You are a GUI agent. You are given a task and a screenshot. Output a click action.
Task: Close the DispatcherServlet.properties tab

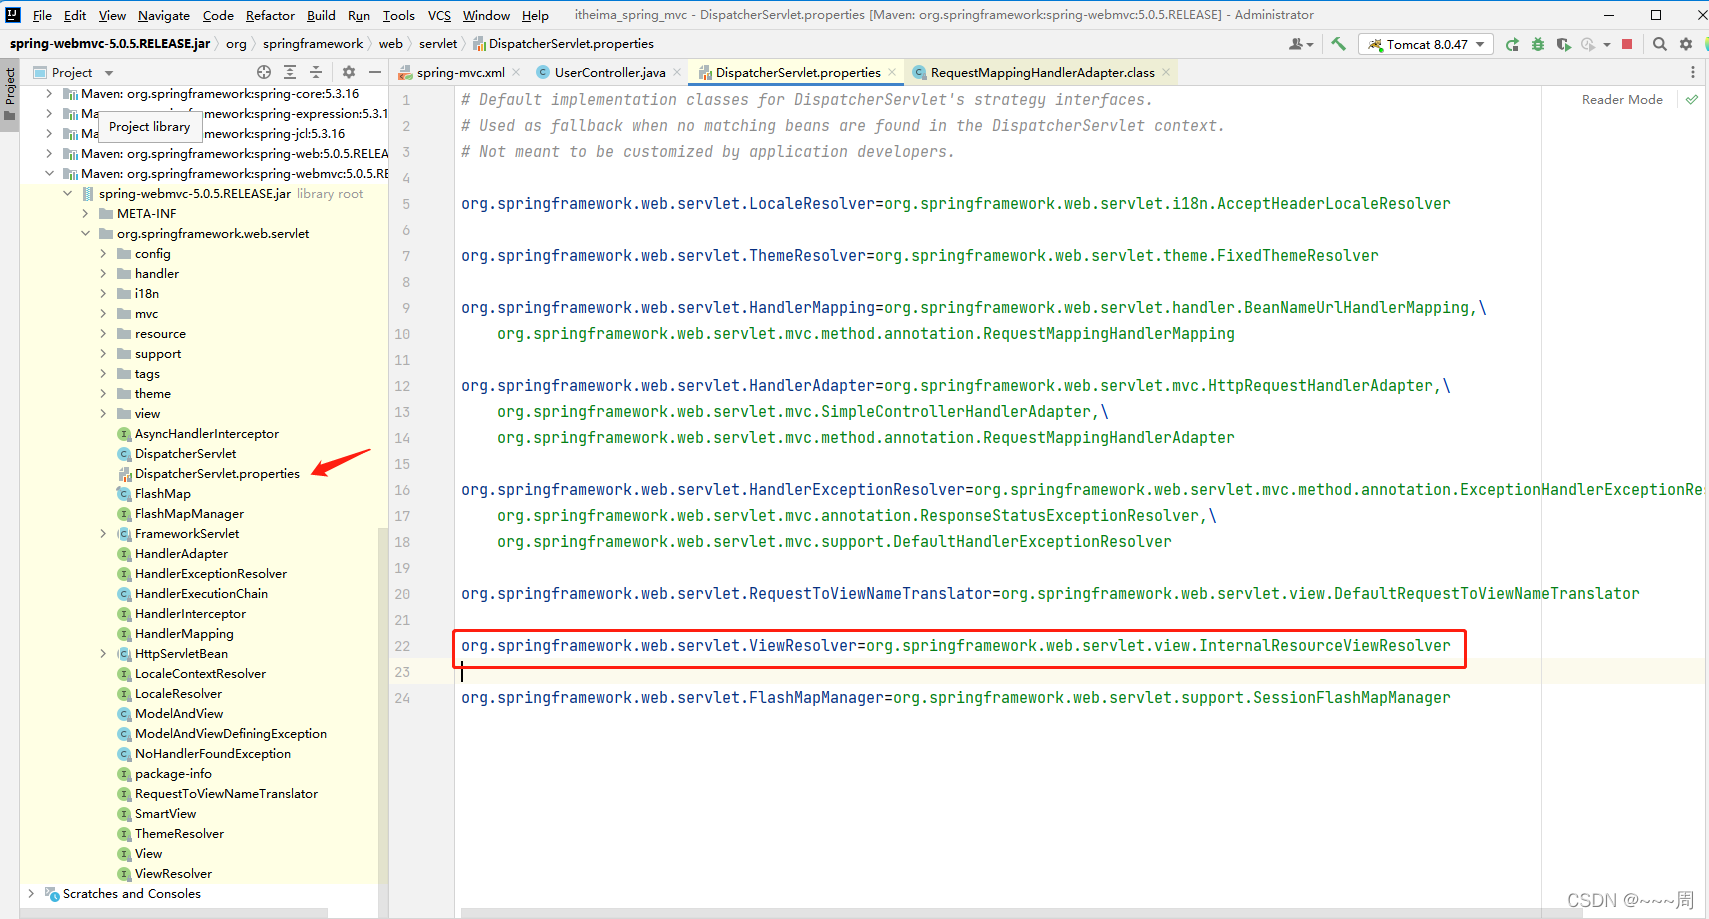pos(892,72)
